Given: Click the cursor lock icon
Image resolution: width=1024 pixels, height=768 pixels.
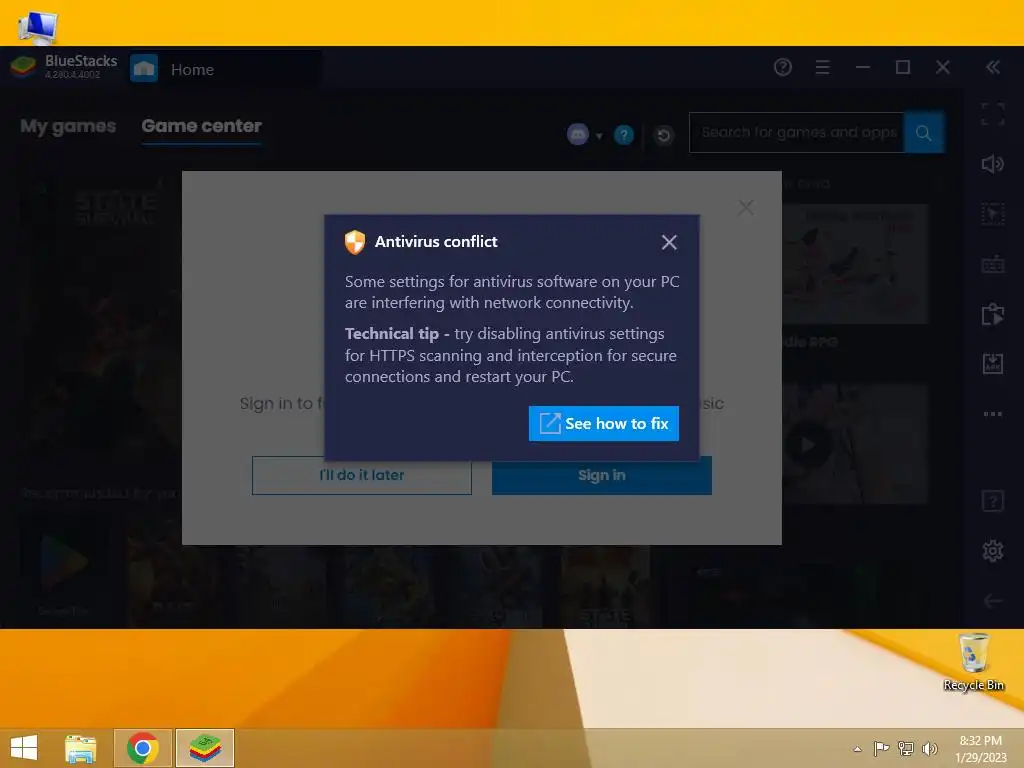Looking at the screenshot, I should [x=993, y=214].
